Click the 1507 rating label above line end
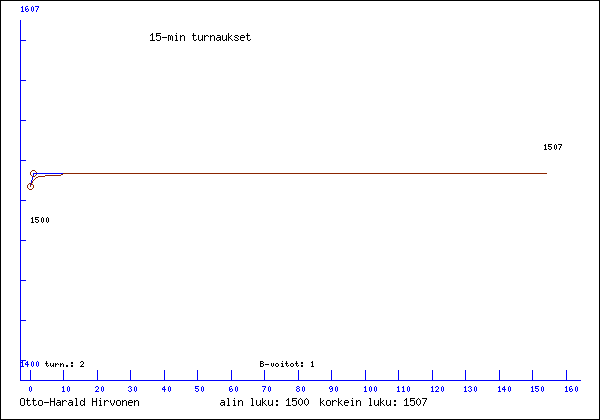Image resolution: width=600 pixels, height=420 pixels. [552, 147]
